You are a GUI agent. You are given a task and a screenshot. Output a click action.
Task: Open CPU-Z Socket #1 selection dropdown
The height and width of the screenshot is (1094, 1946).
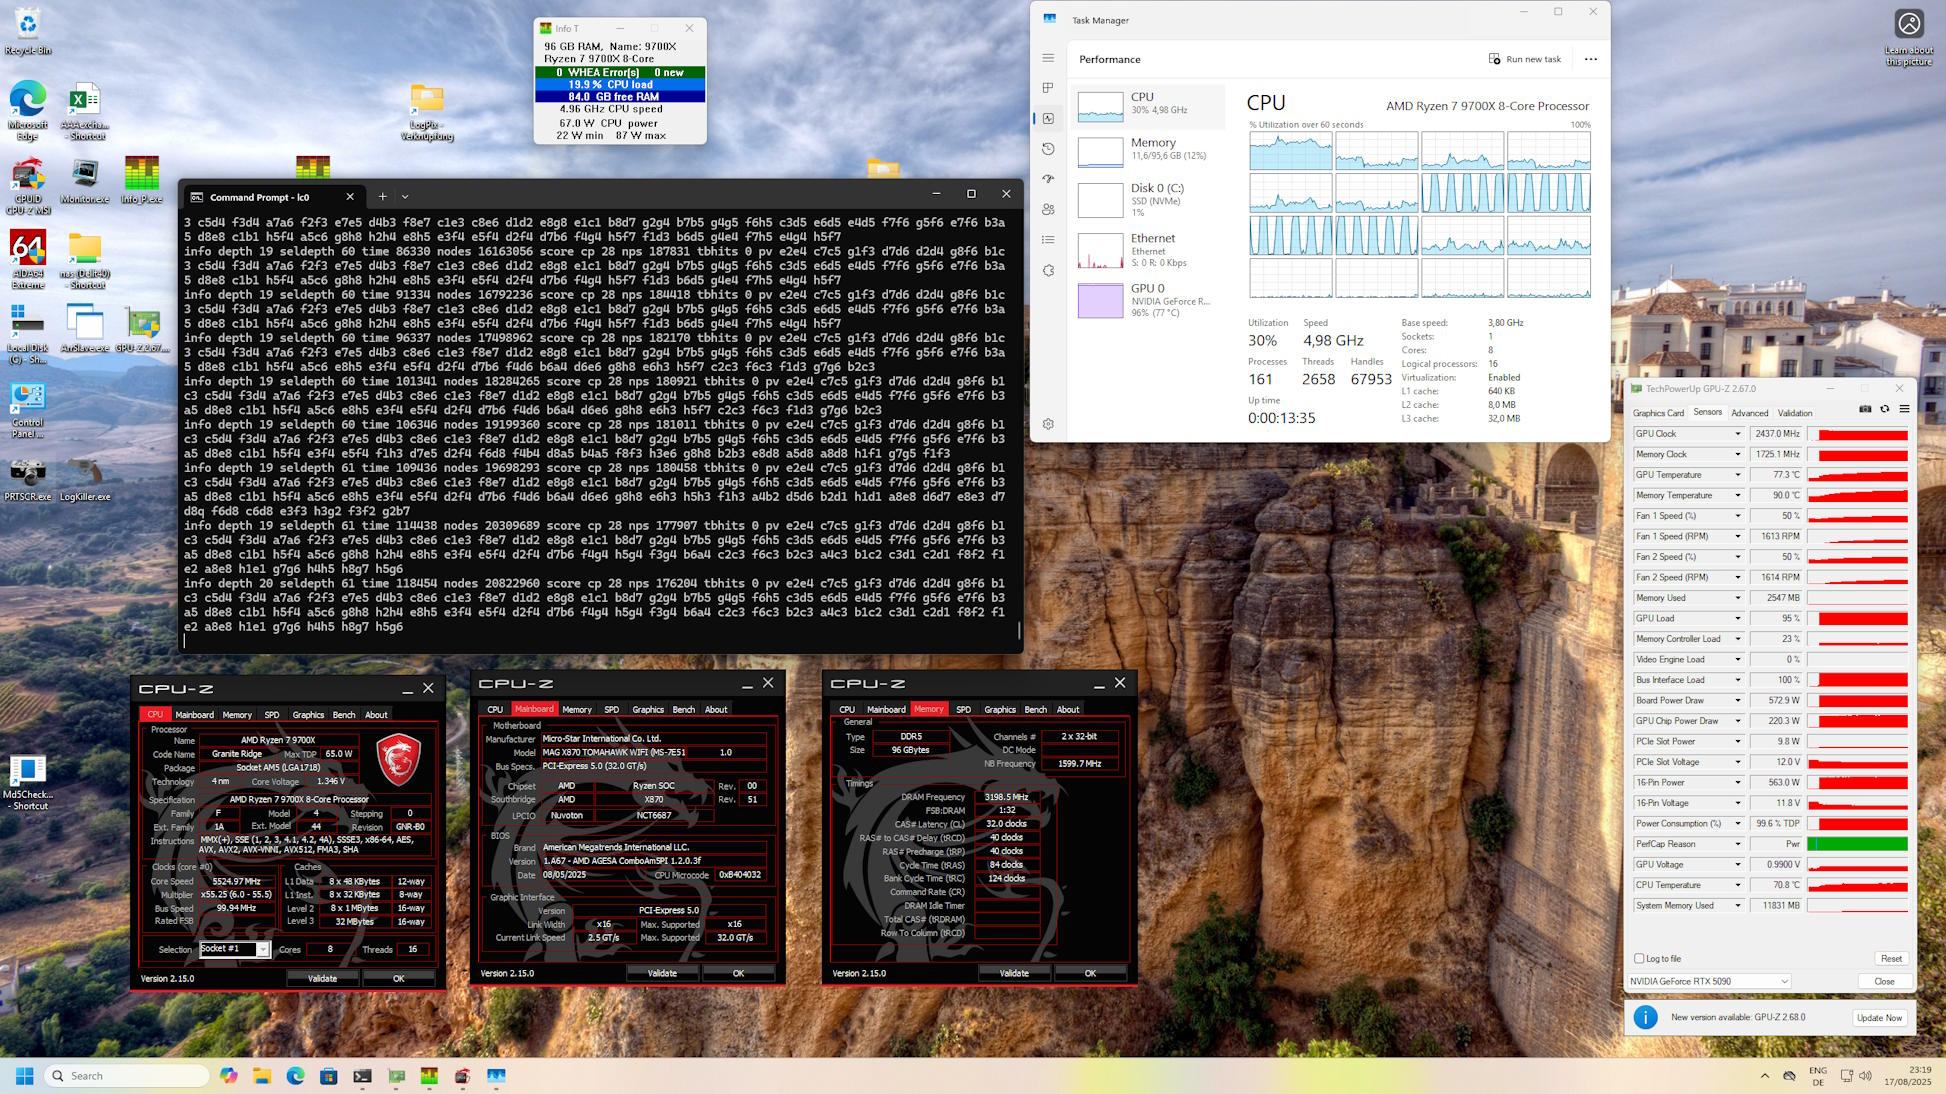(x=262, y=949)
